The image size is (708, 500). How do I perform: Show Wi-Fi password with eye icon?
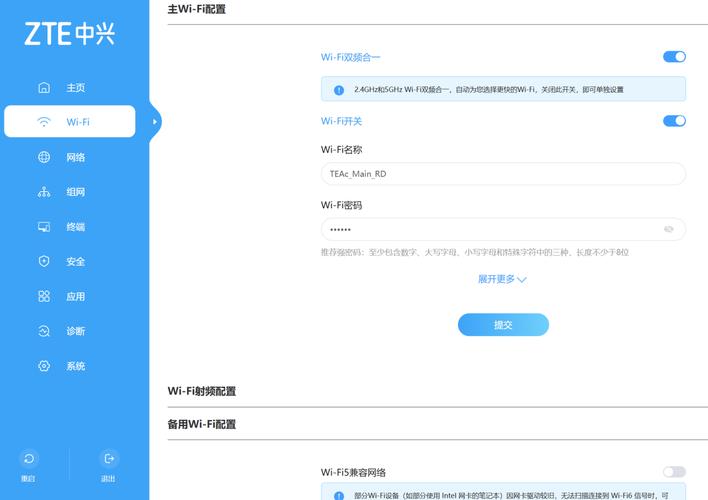tap(668, 230)
